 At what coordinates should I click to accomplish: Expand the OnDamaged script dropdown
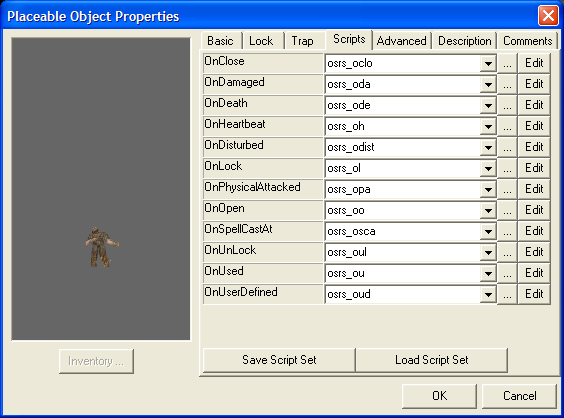[x=488, y=85]
